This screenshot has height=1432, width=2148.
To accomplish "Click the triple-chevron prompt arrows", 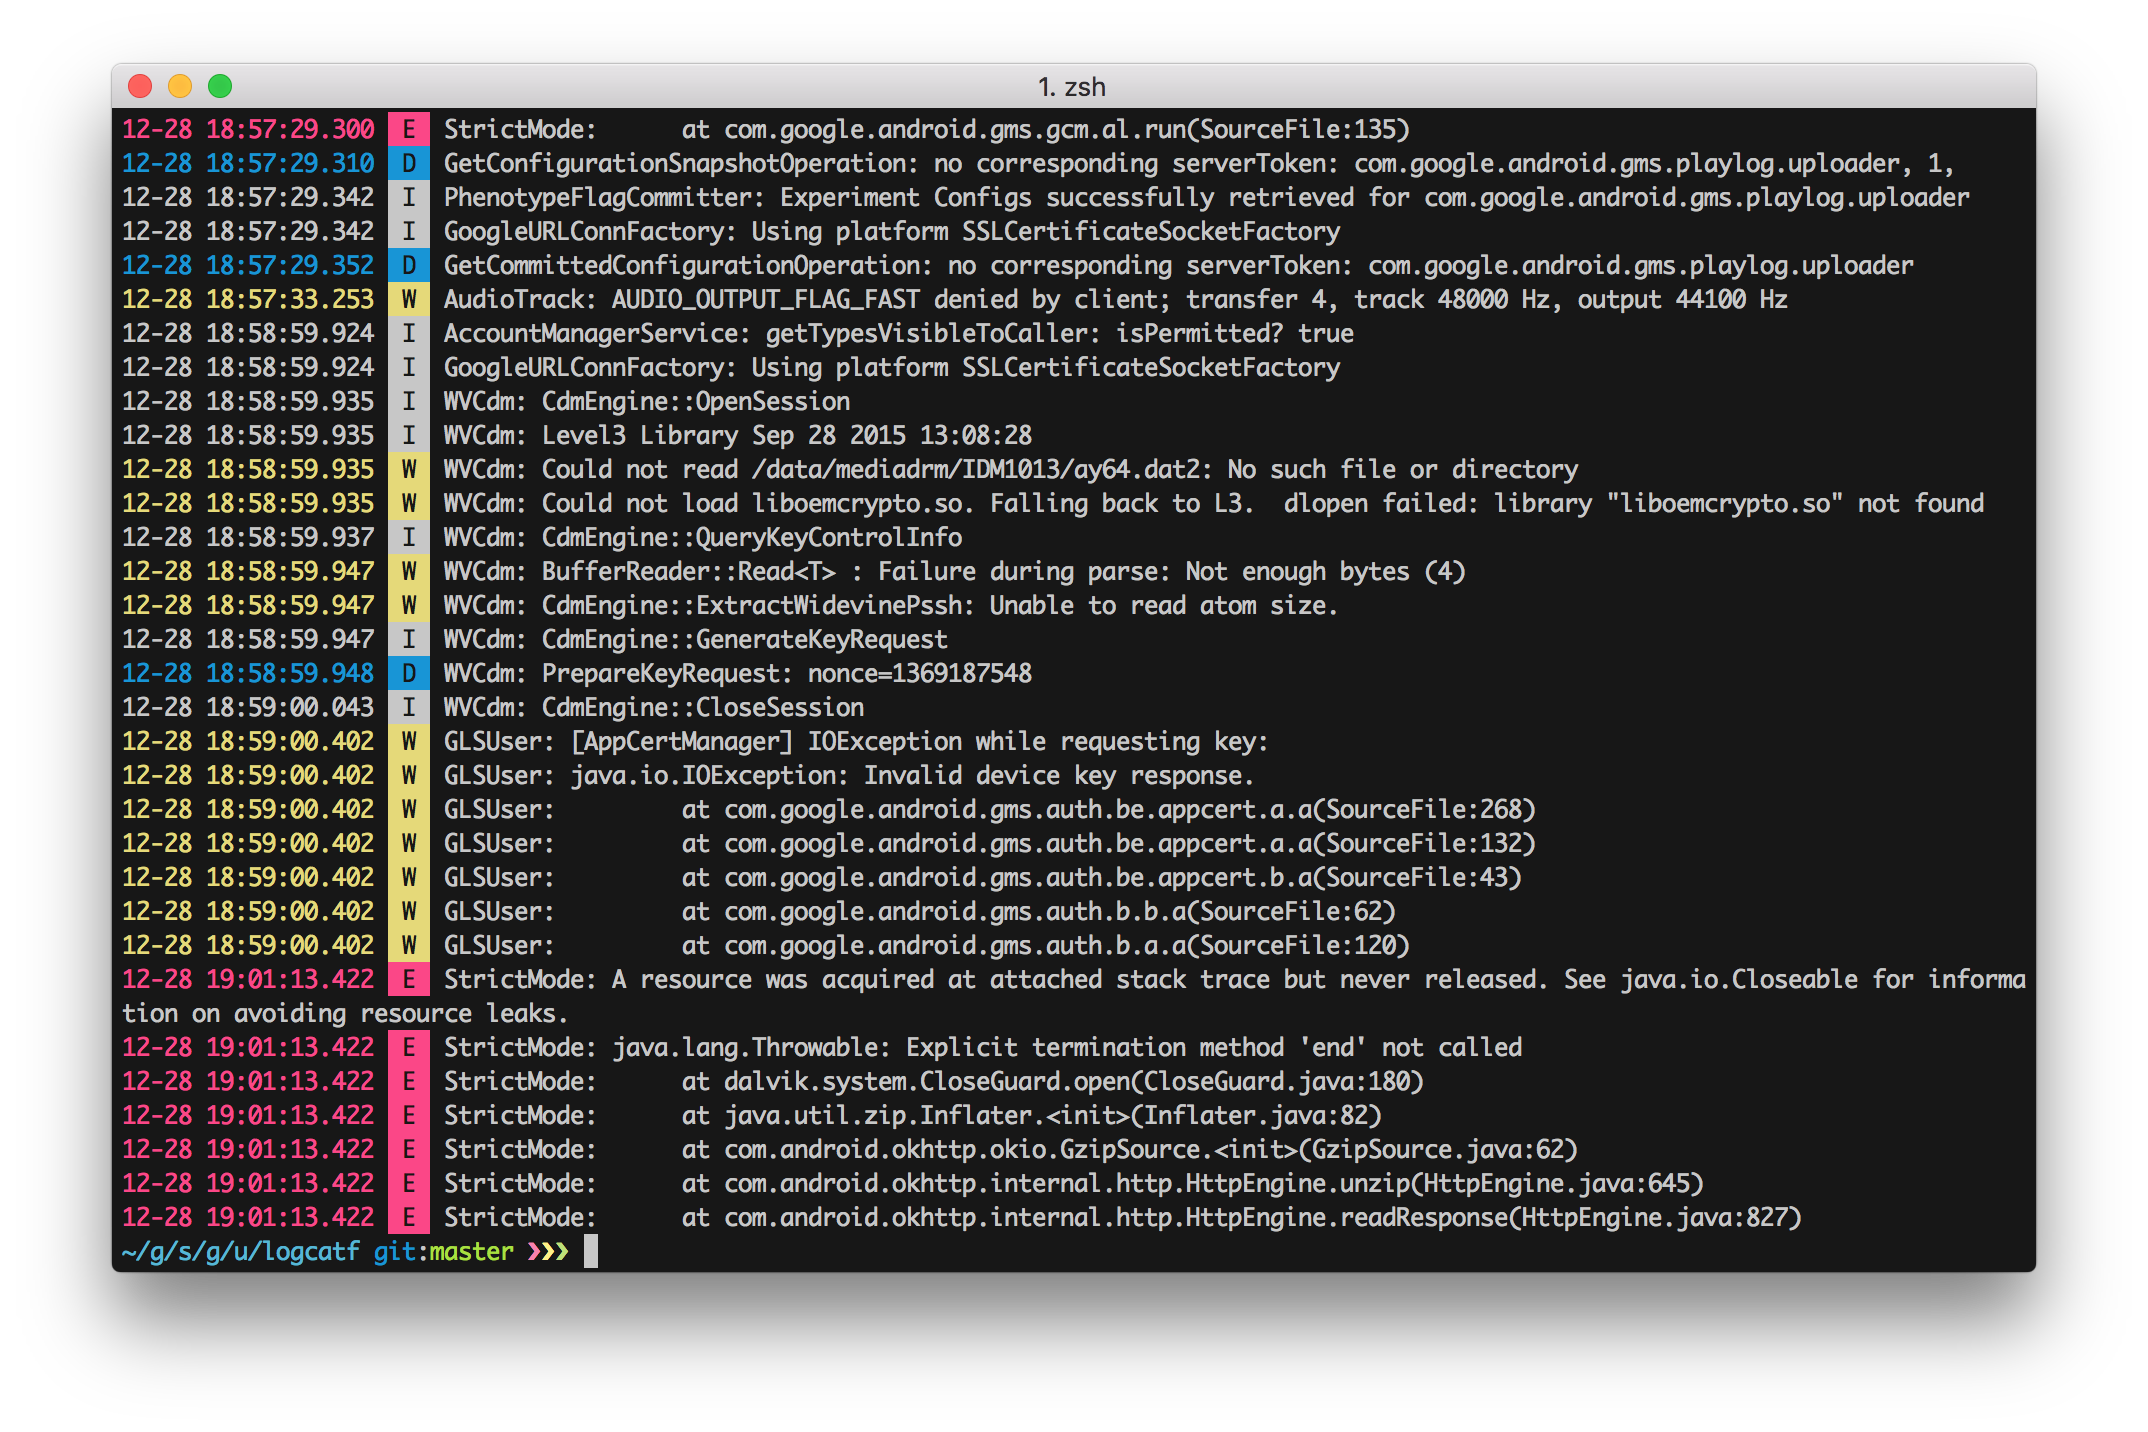I will [x=548, y=1252].
